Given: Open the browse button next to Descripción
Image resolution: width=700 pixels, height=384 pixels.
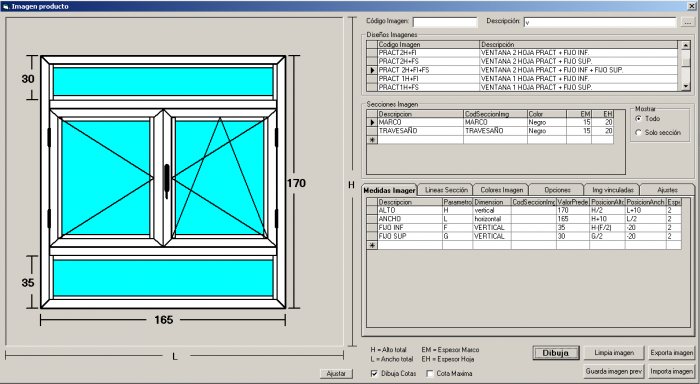Looking at the screenshot, I should click(687, 22).
